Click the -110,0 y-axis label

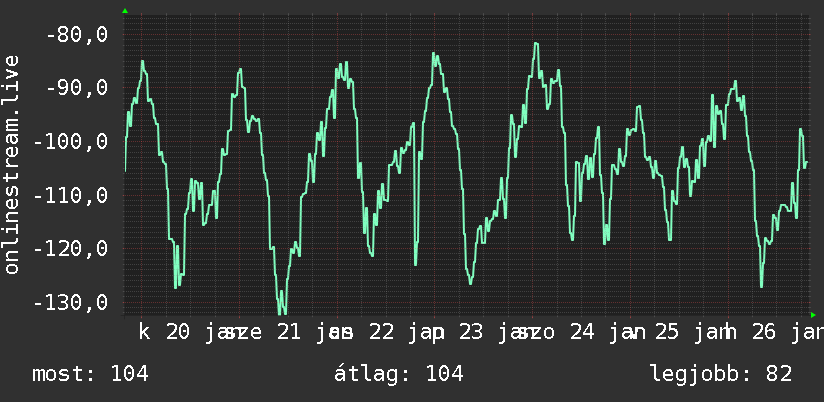[x=70, y=195]
